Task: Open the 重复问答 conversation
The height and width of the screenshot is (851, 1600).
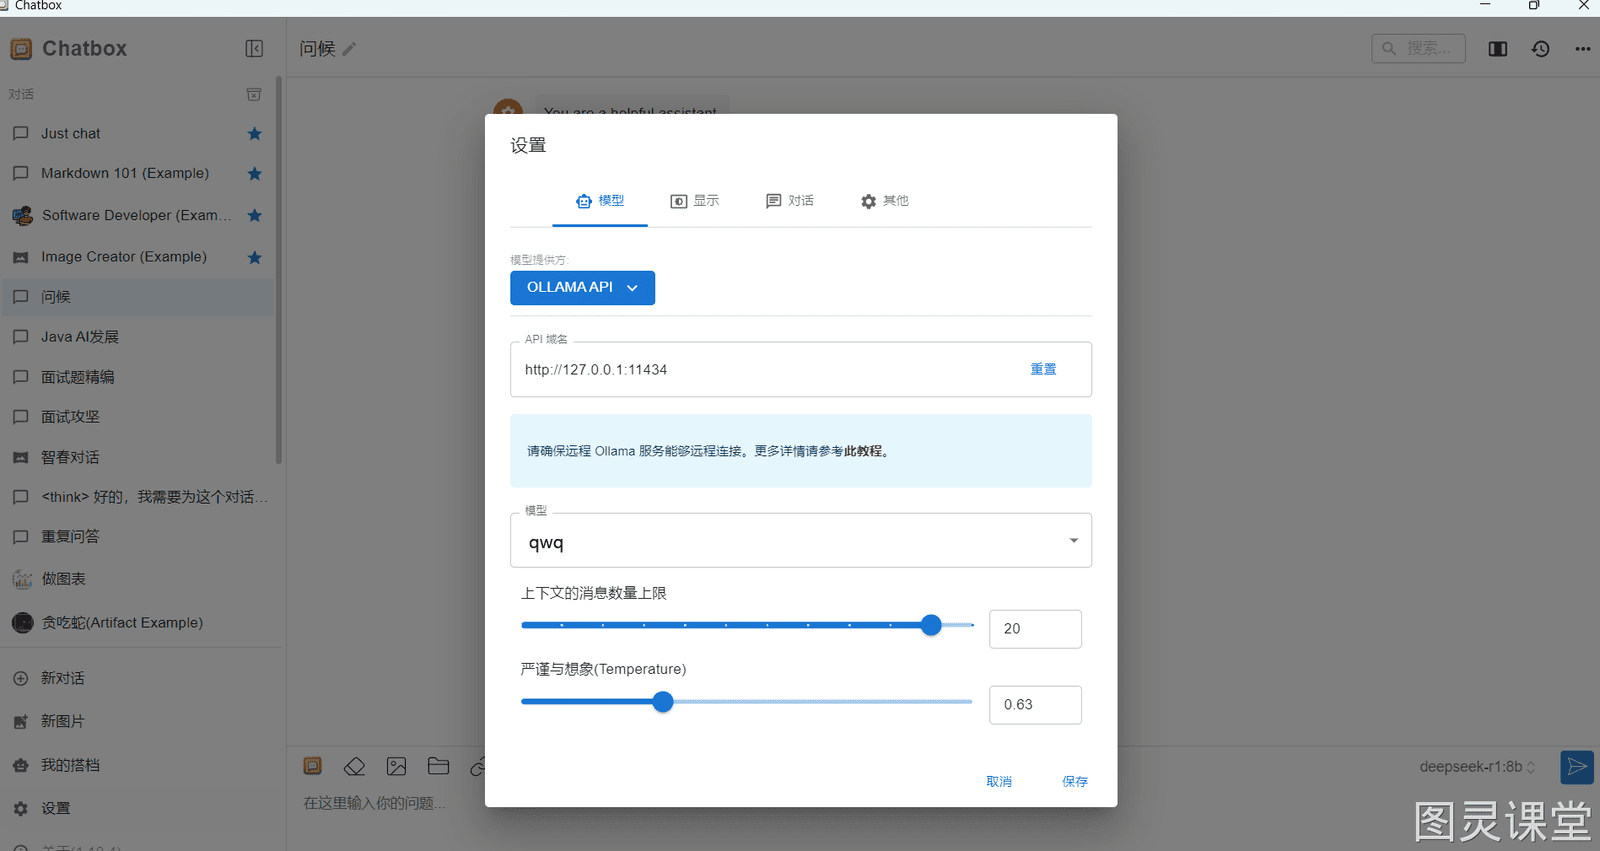Action: pyautogui.click(x=137, y=538)
